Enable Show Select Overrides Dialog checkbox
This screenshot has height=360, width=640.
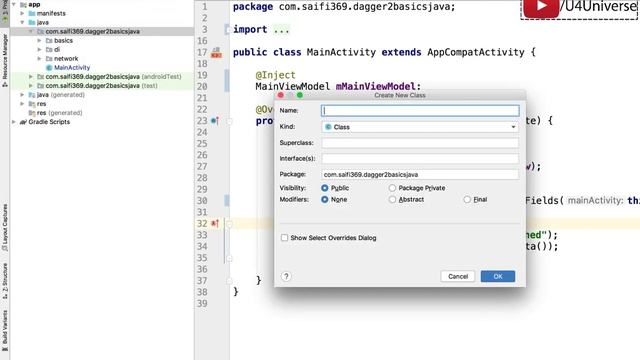[x=284, y=238]
